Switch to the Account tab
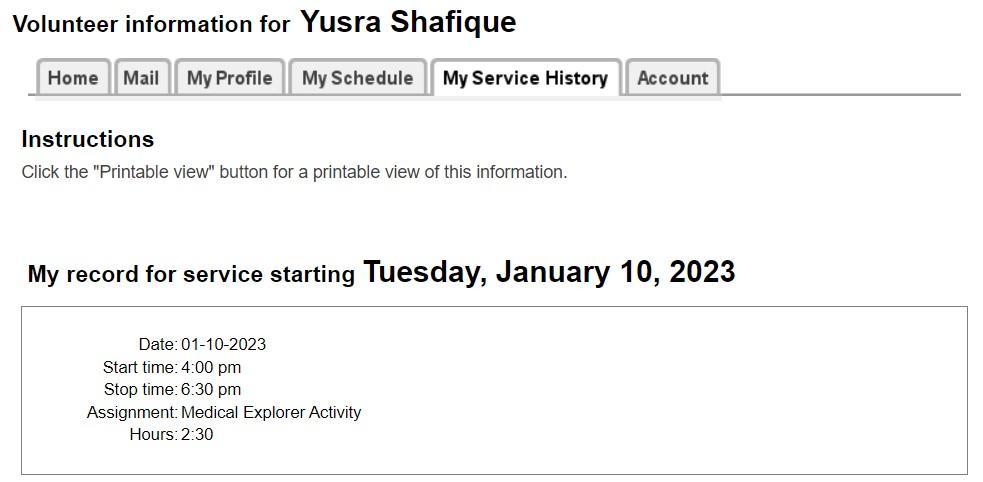 coord(672,78)
